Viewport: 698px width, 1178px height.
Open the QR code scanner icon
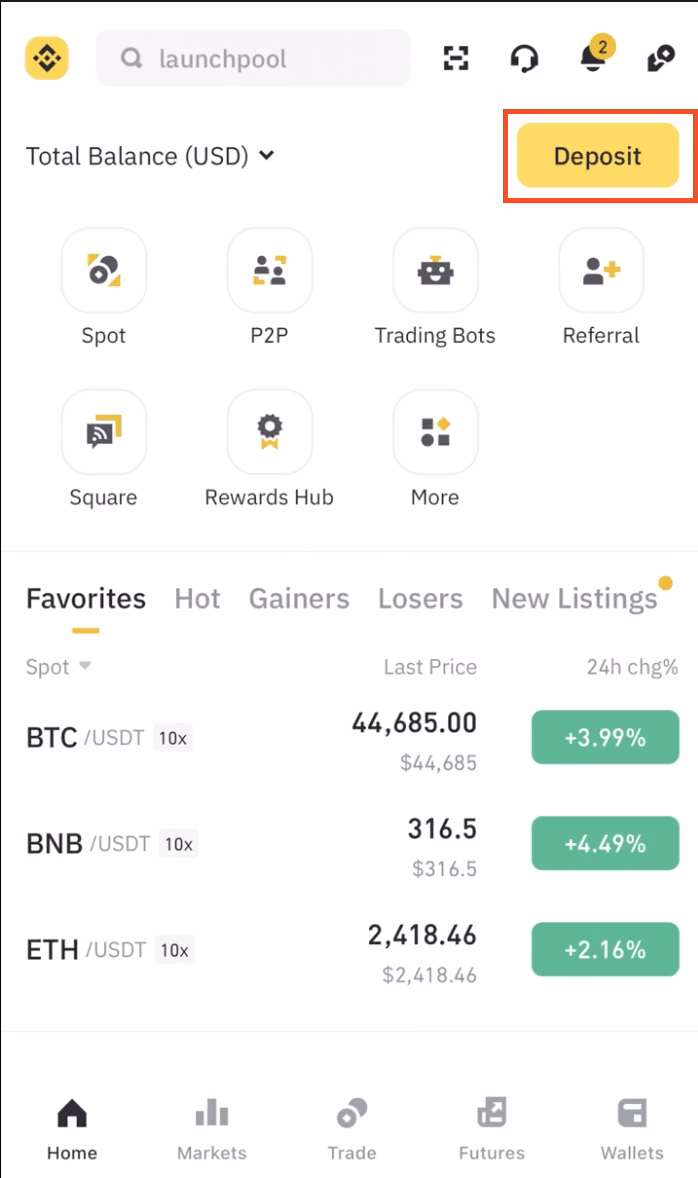coord(457,58)
